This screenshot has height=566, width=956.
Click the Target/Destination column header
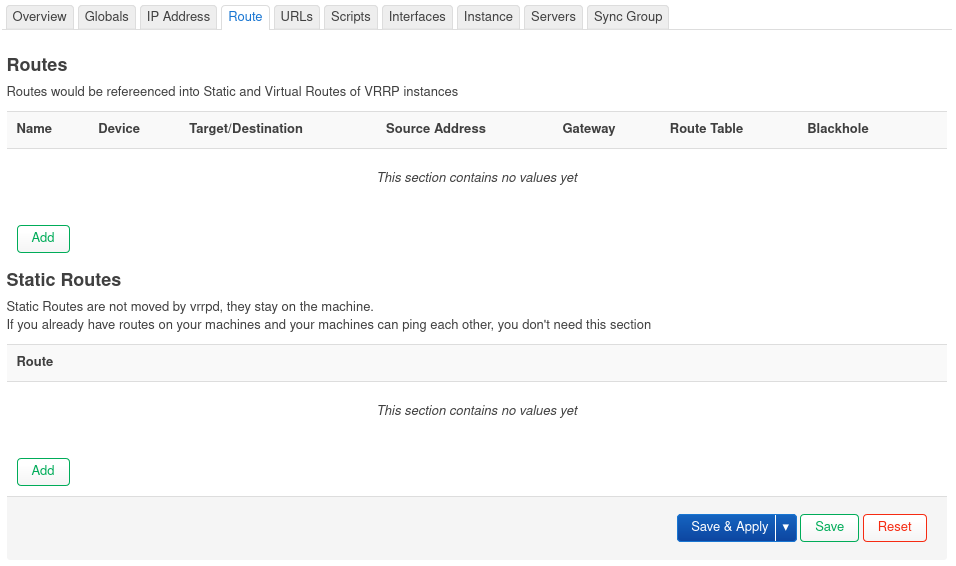246,129
